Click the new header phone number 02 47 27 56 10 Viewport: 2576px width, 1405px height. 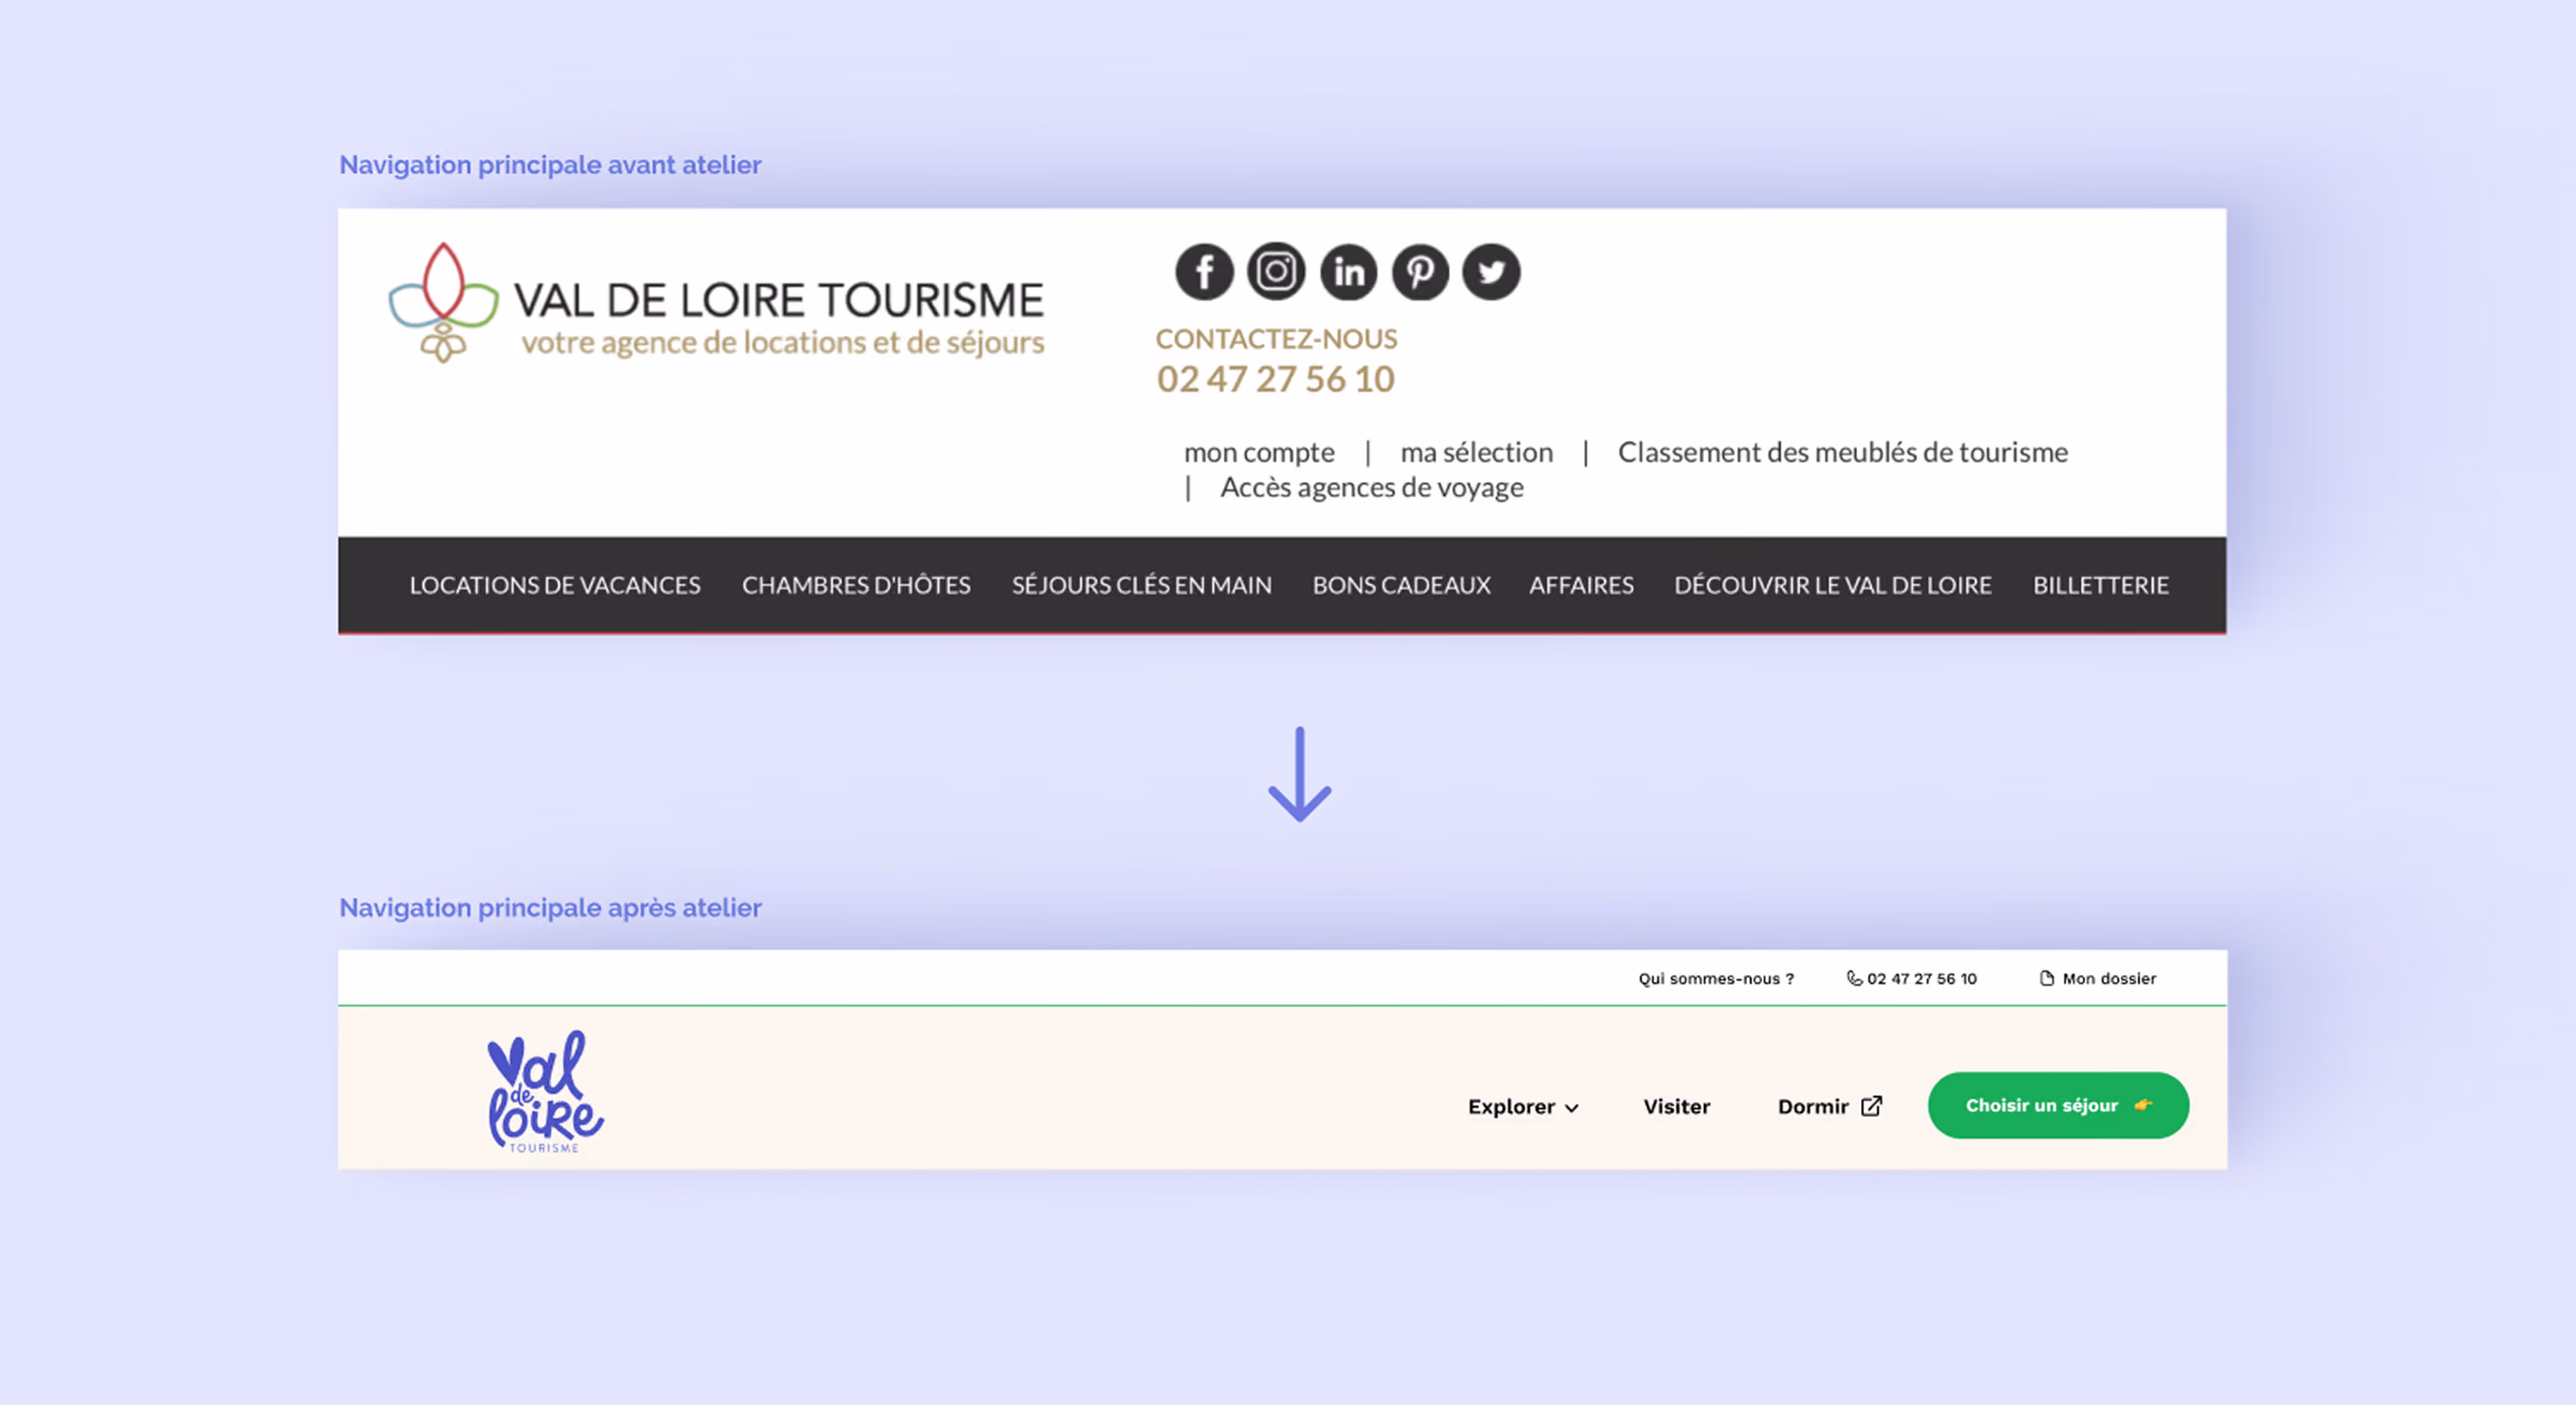1922,979
